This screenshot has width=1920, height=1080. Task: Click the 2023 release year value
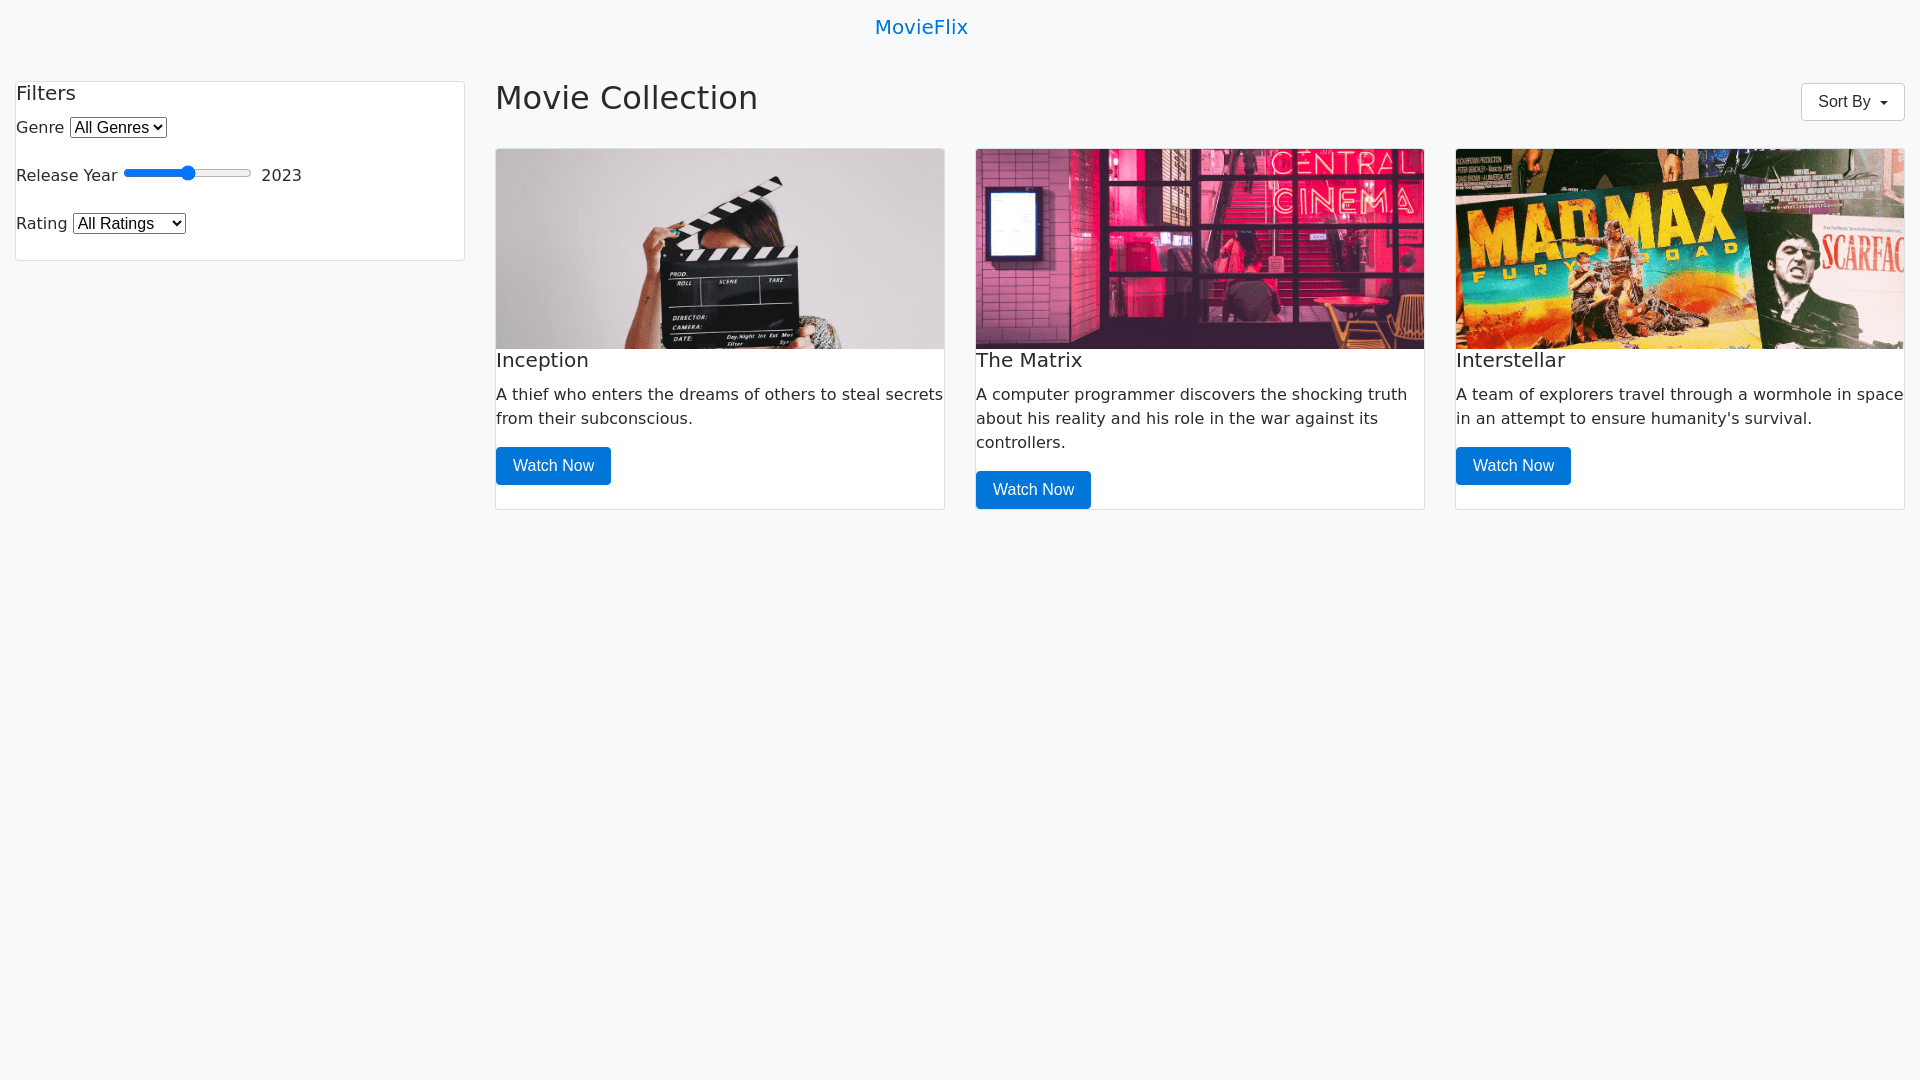tap(281, 175)
